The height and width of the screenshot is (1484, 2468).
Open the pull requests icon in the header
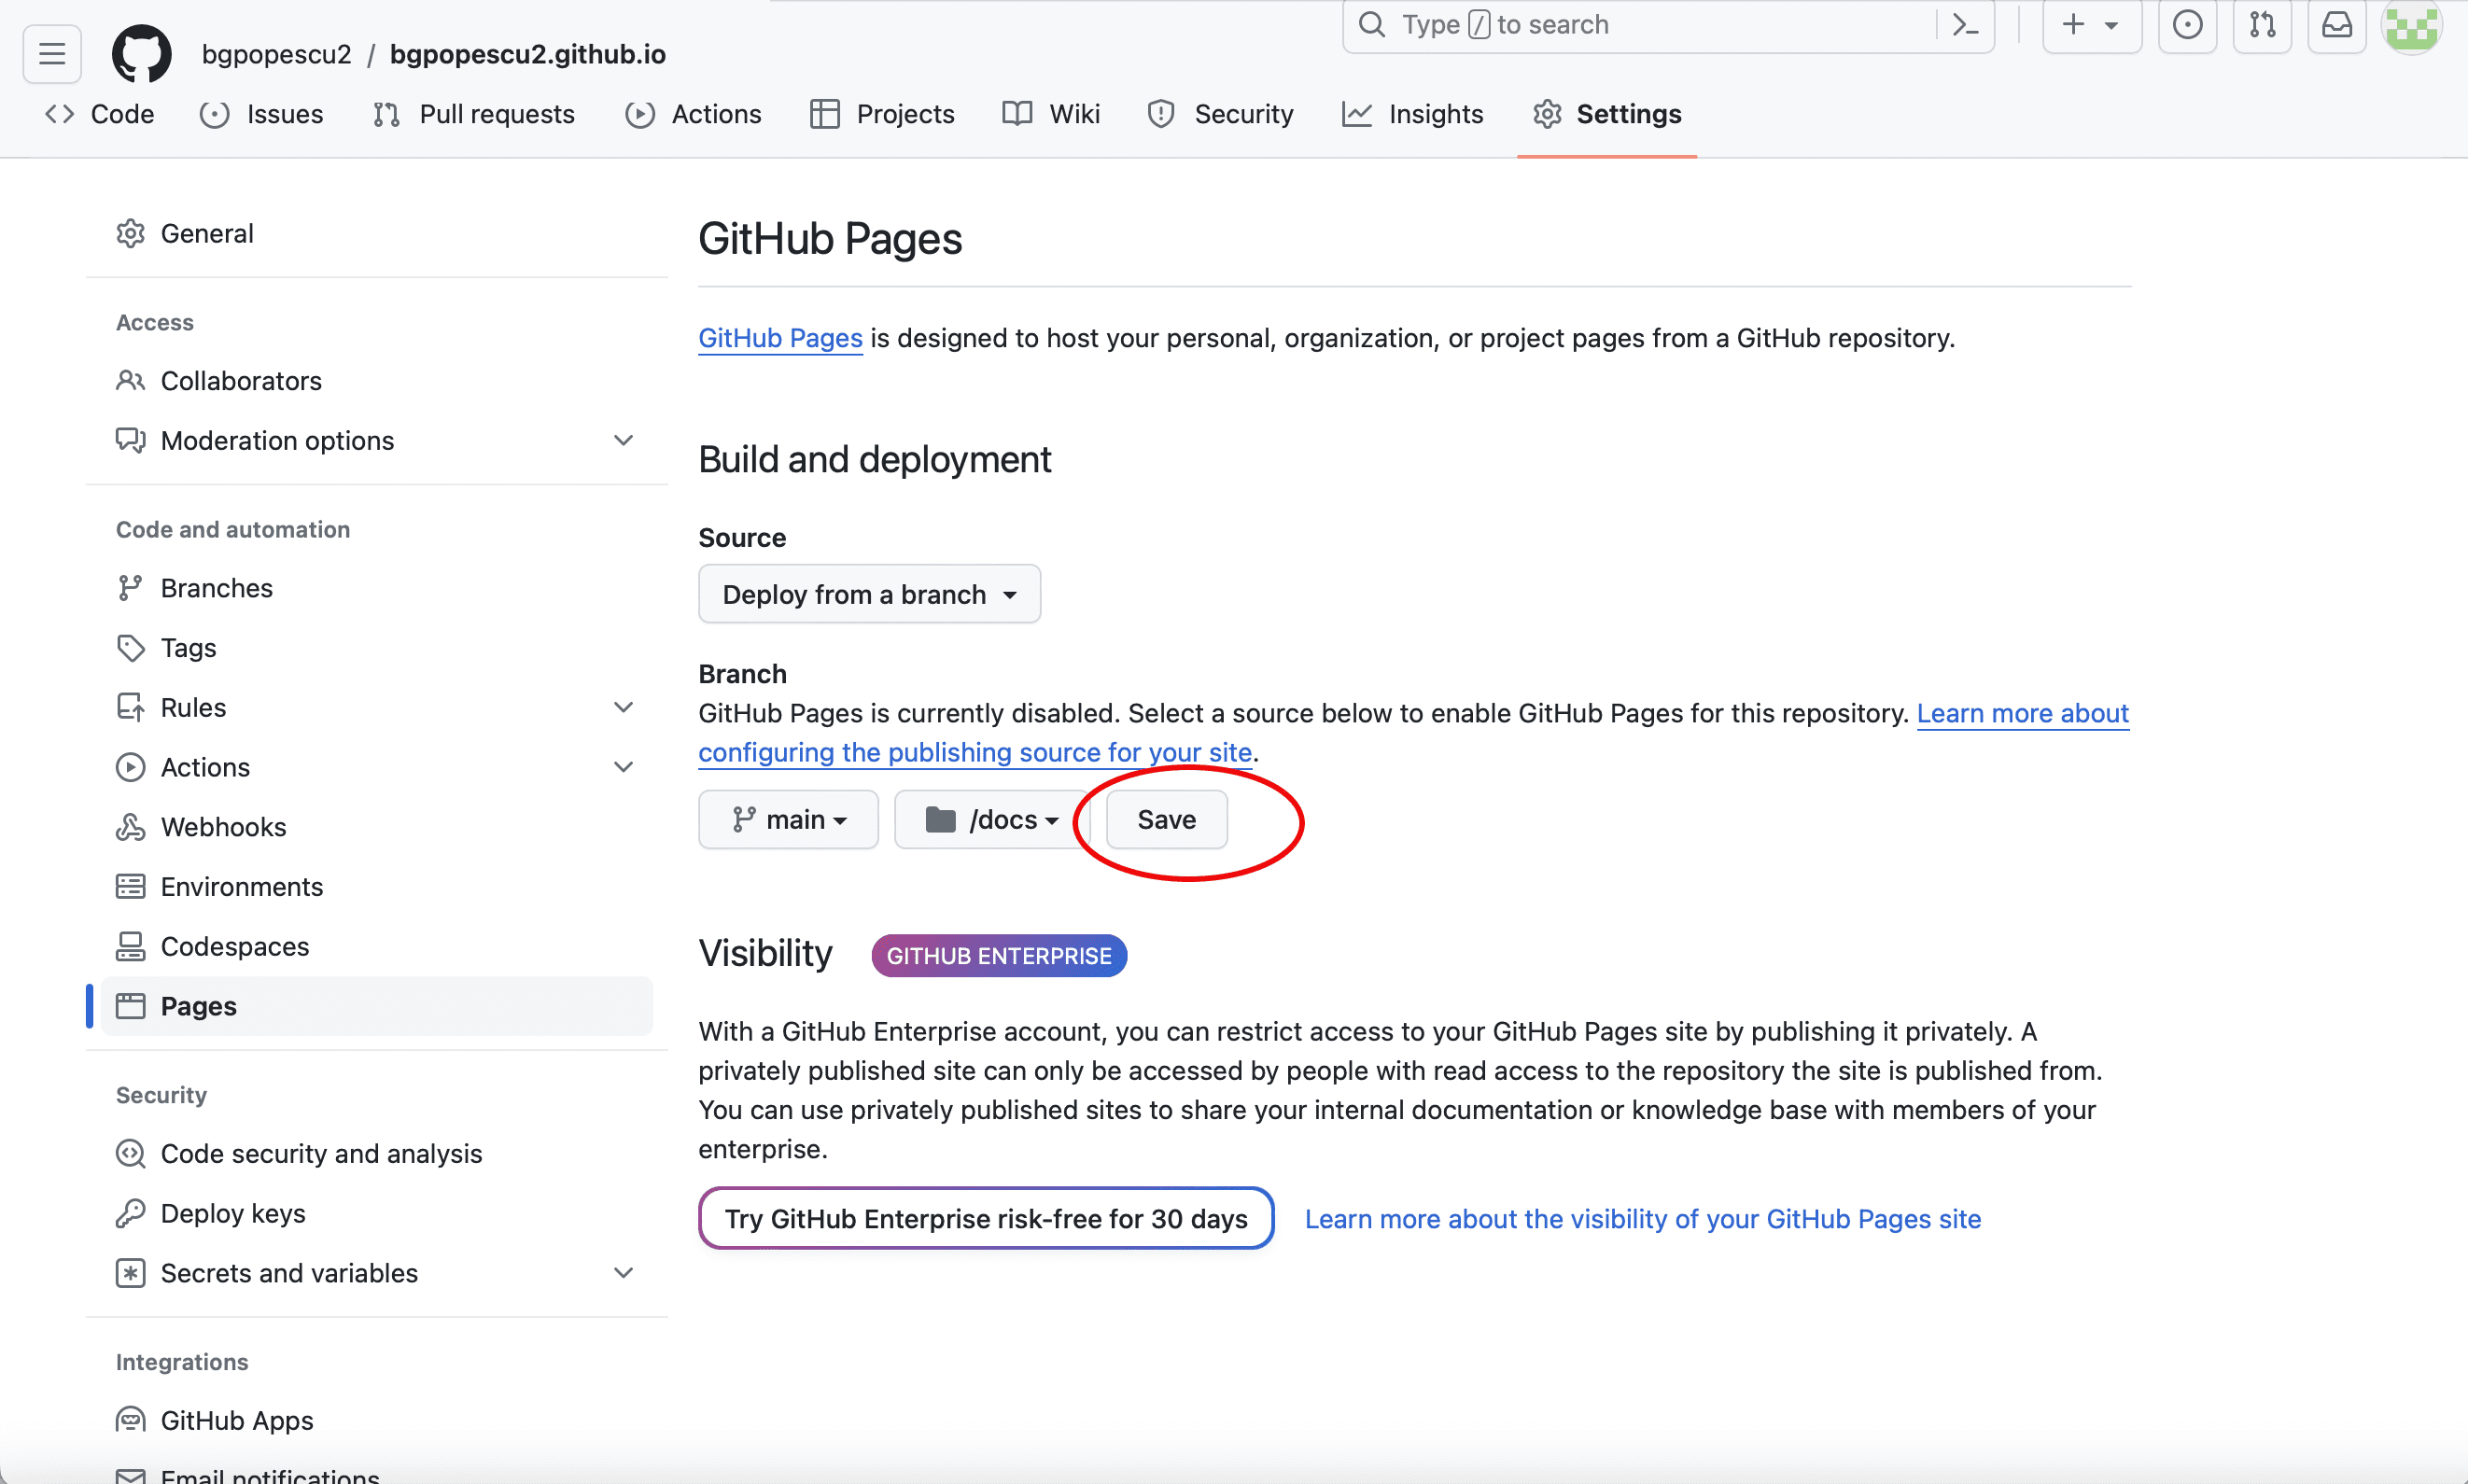[x=2262, y=25]
